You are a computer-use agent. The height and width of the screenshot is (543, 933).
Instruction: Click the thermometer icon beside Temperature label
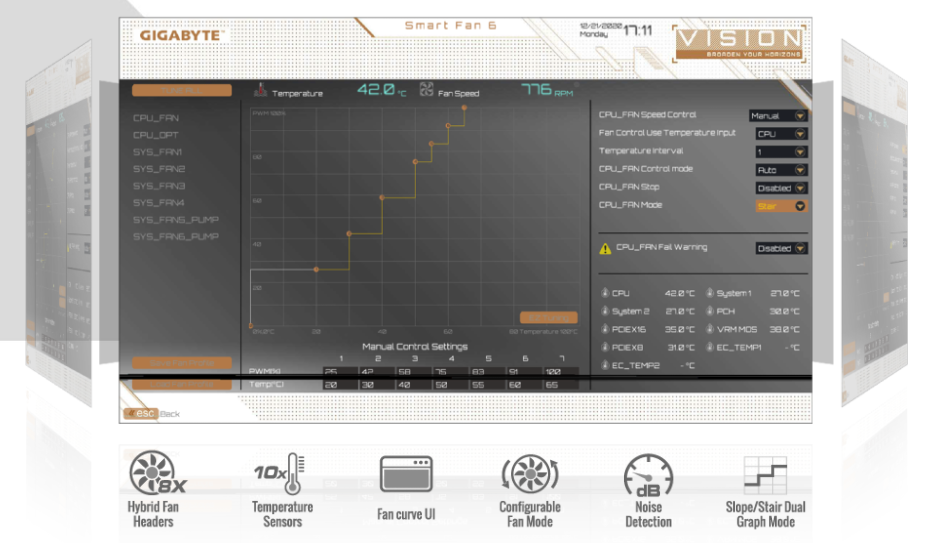[260, 90]
